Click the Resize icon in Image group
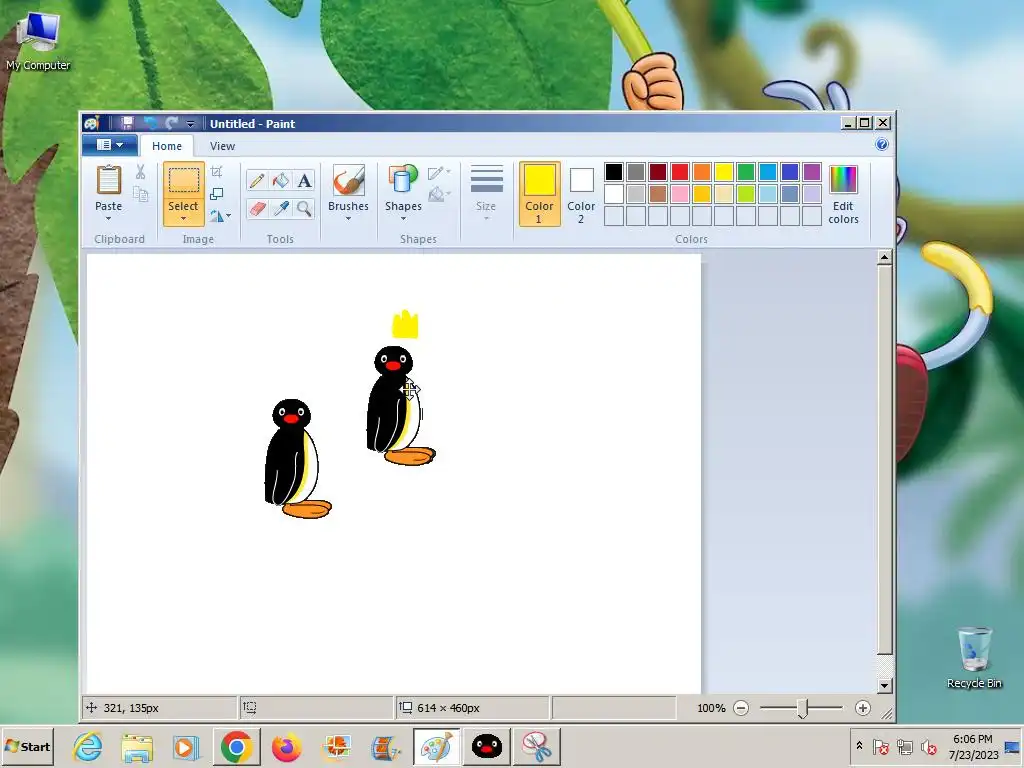Screen dimensions: 1024x768 pyautogui.click(x=217, y=193)
